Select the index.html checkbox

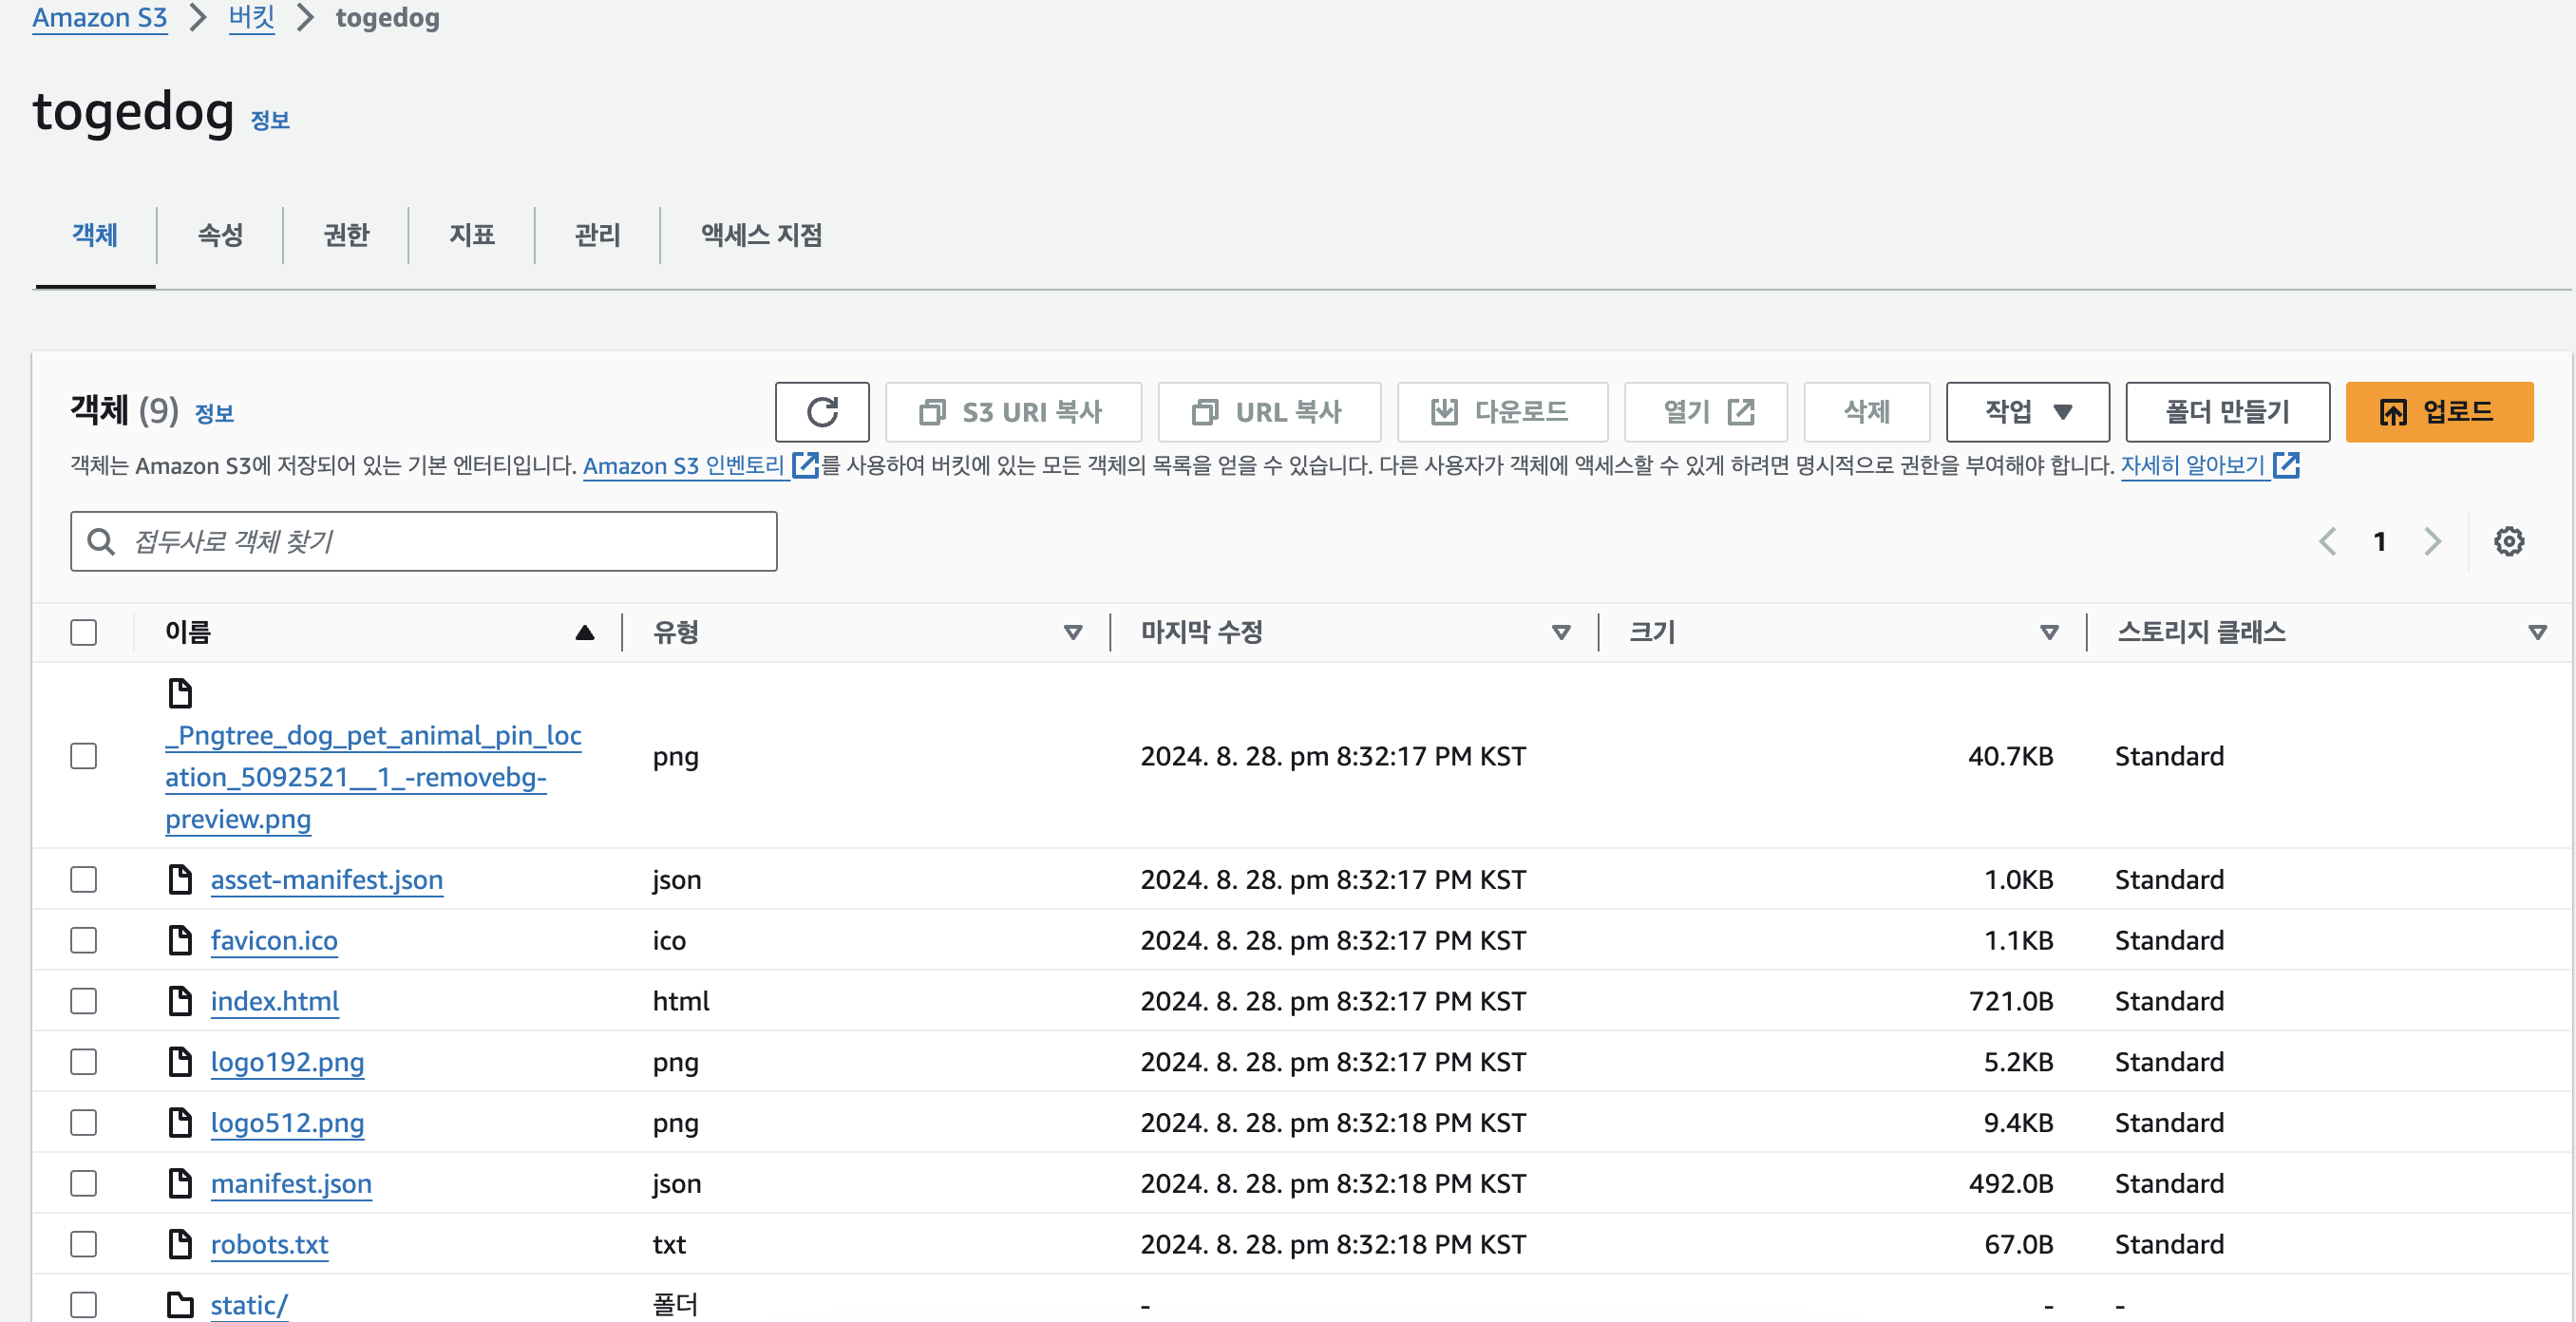pos(84,1001)
